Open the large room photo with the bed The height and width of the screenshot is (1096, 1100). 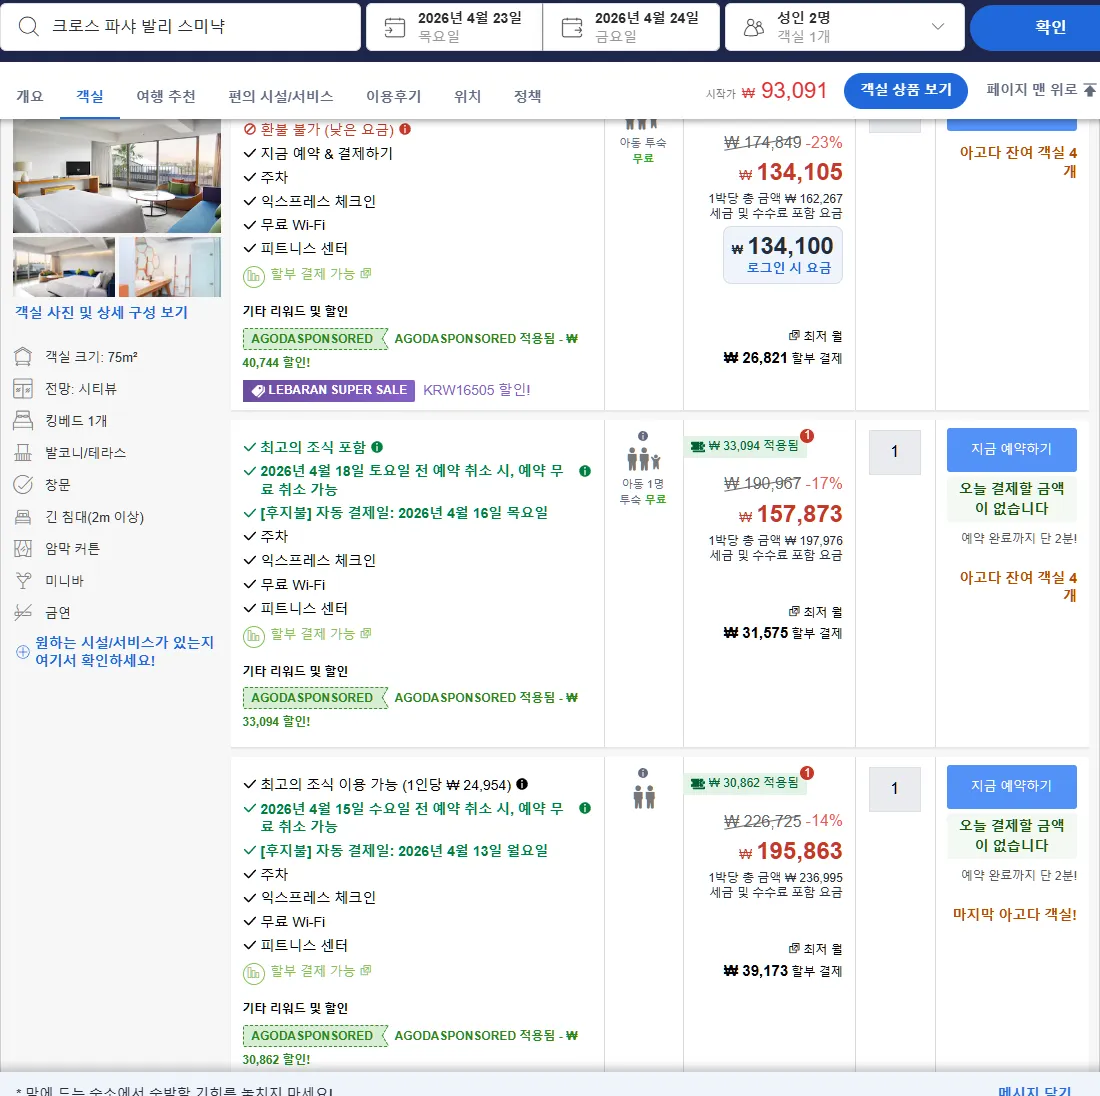pos(117,176)
